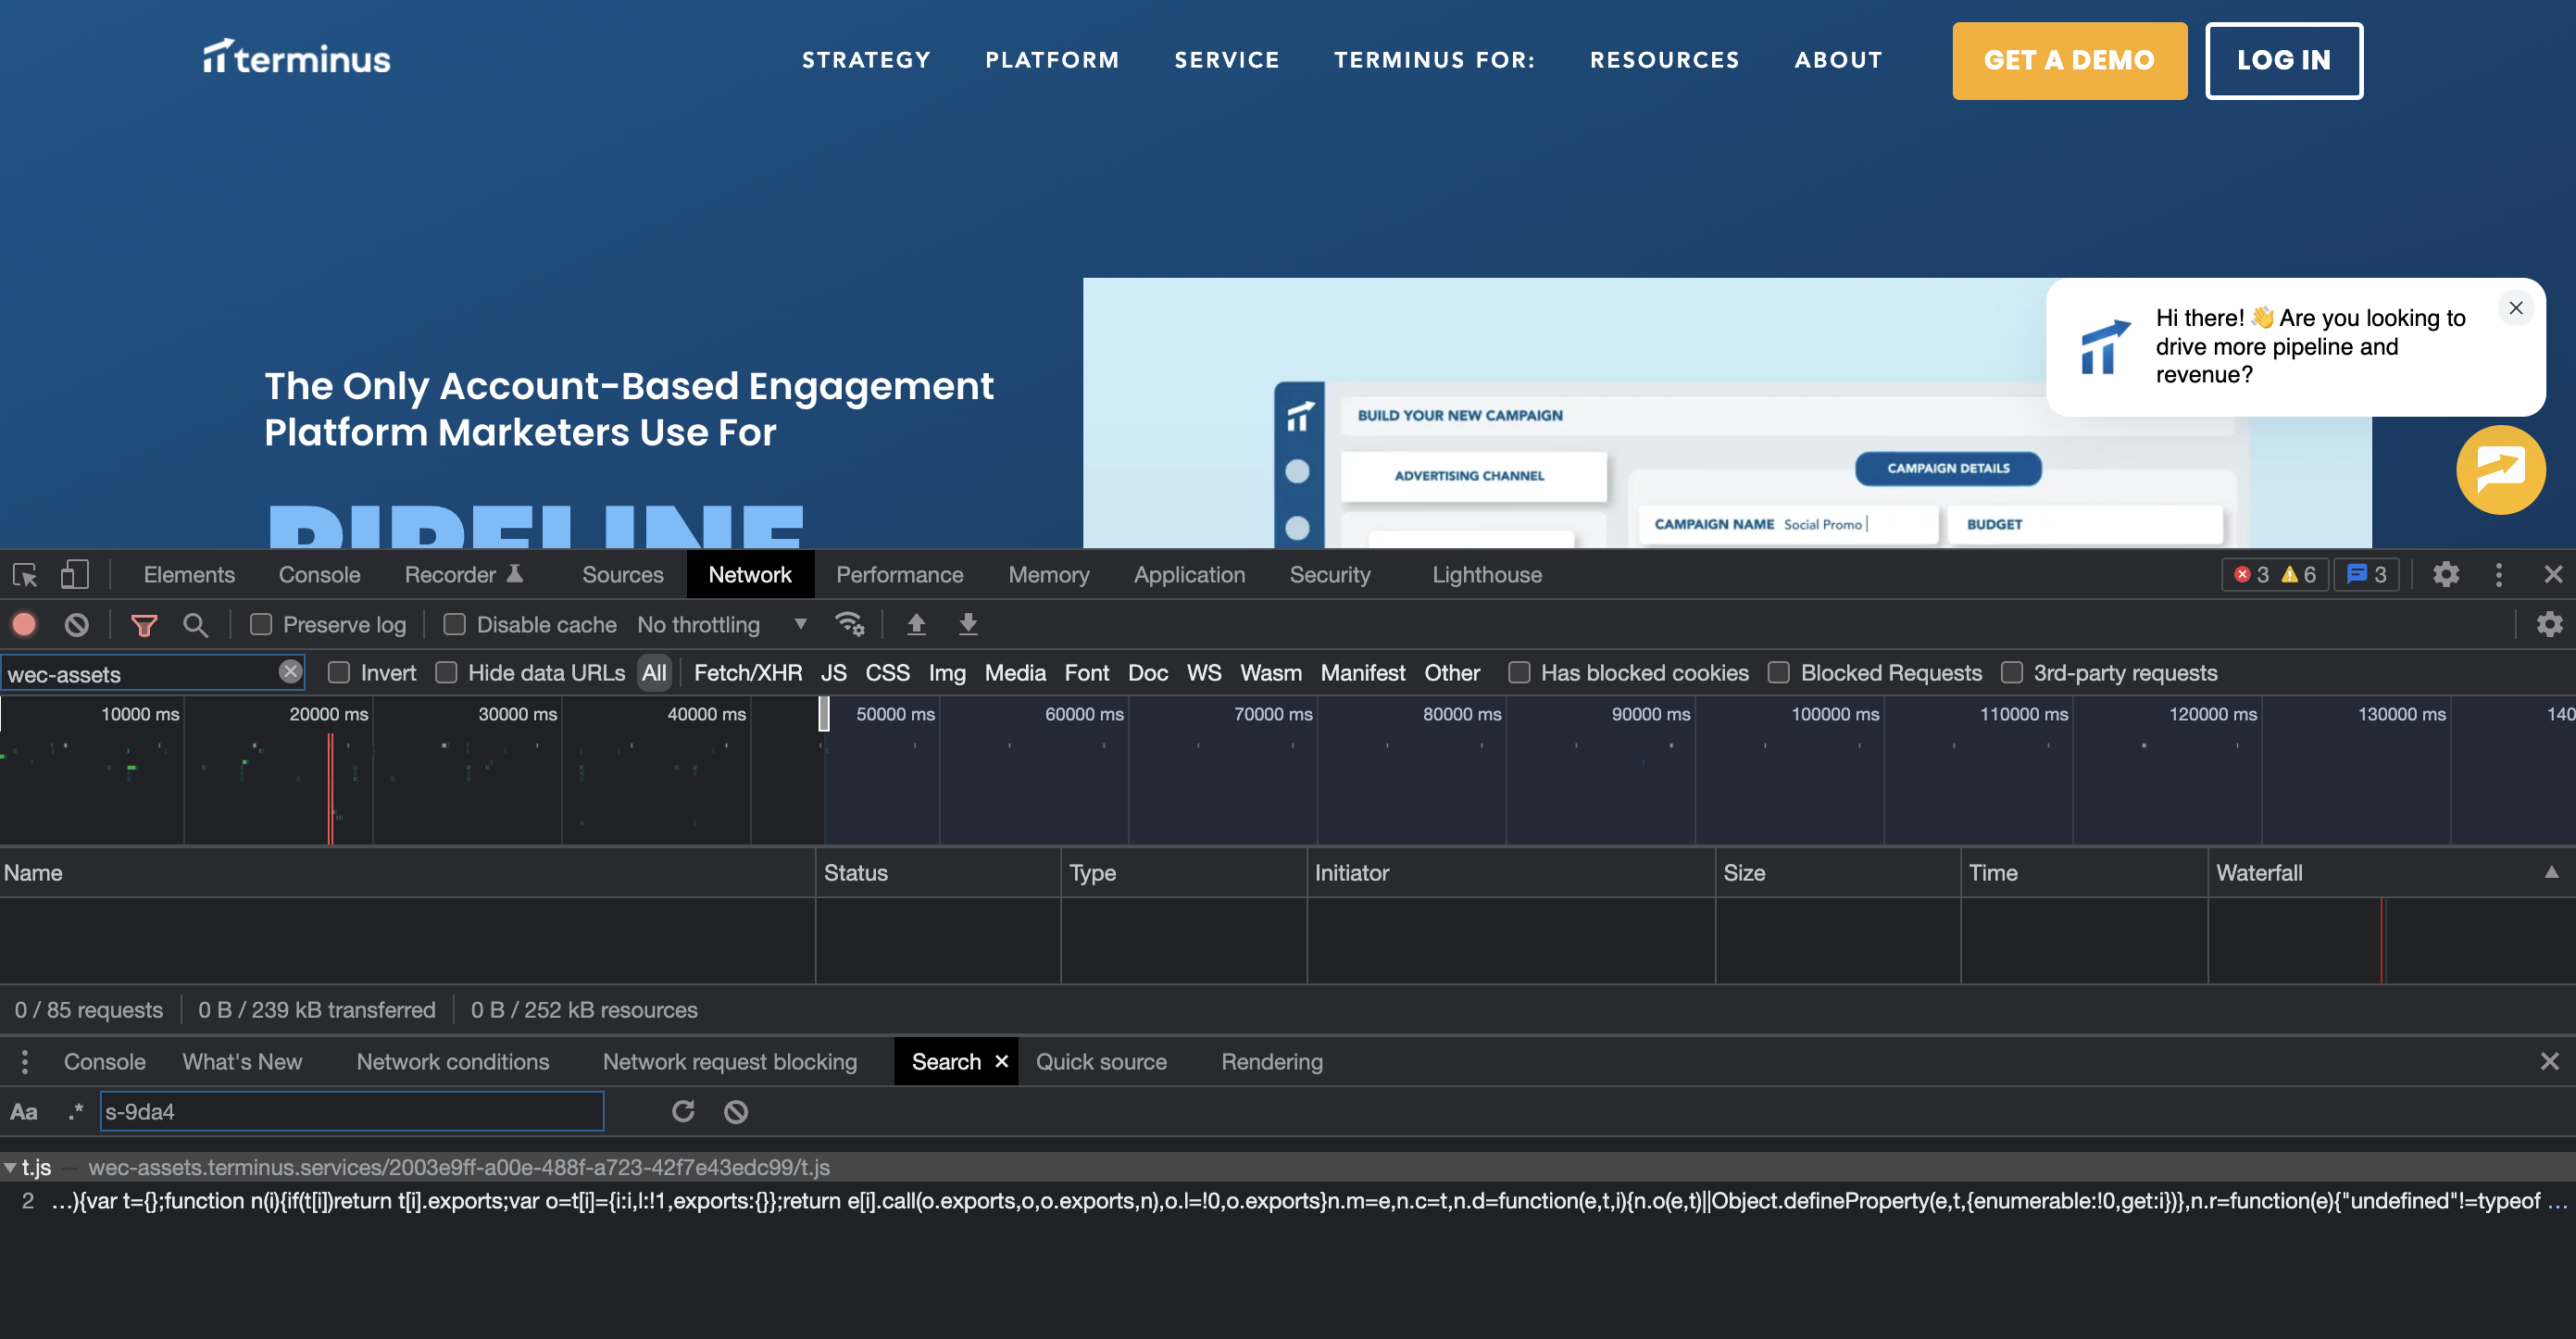Close the DevTools panel
This screenshot has width=2576, height=1339.
[x=2553, y=575]
